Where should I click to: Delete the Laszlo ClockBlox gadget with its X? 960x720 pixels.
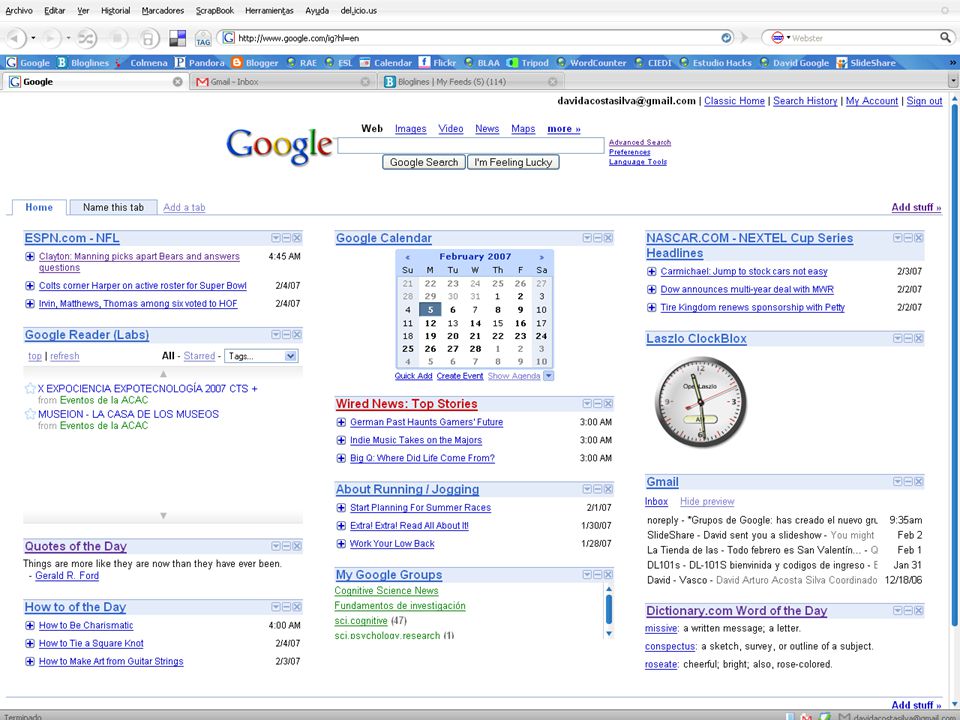pos(918,338)
